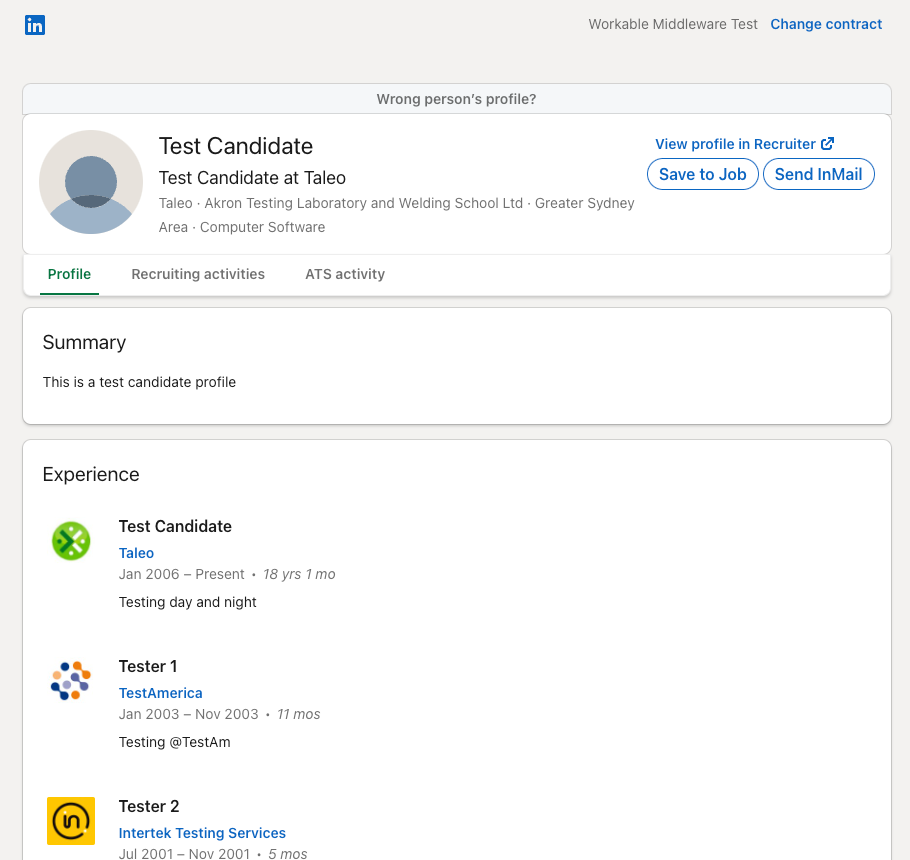Click the Intertek Testing Services logo
Image resolution: width=910 pixels, height=860 pixels.
coord(71,821)
